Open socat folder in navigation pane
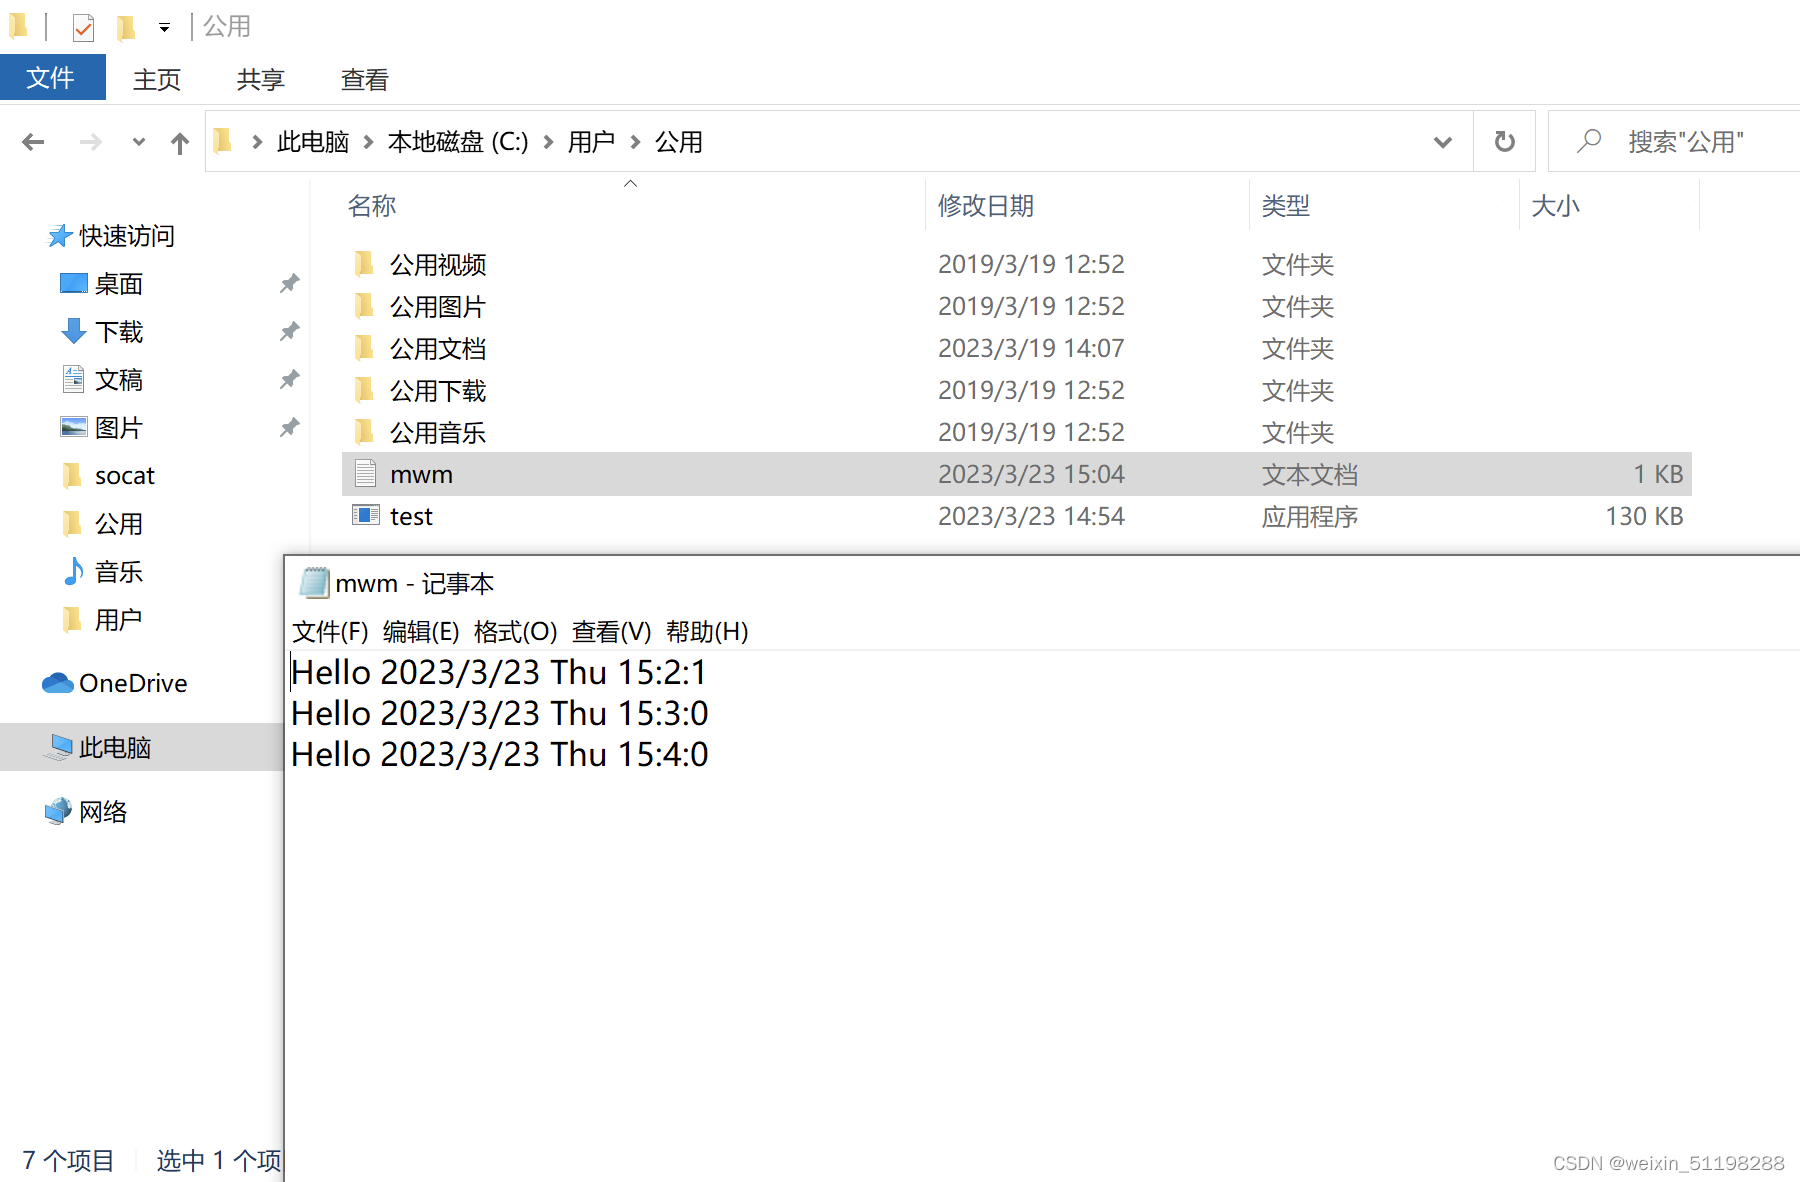 point(125,476)
